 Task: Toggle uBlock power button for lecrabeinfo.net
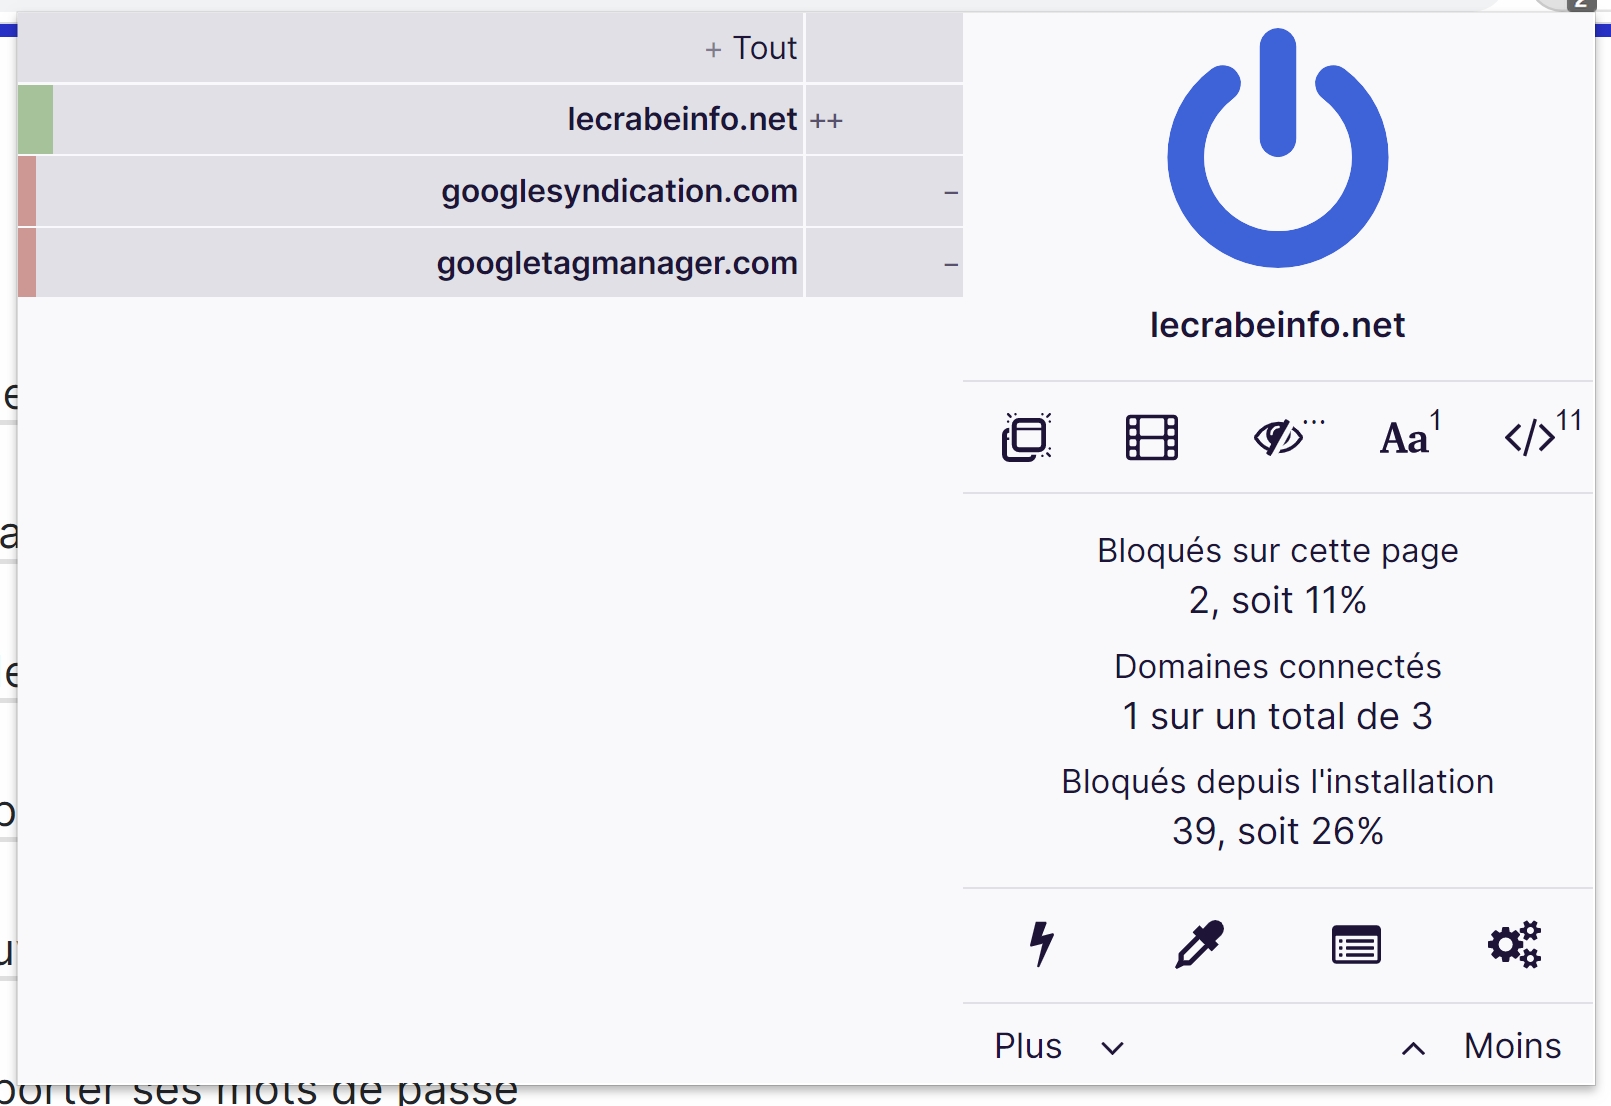[x=1278, y=148]
